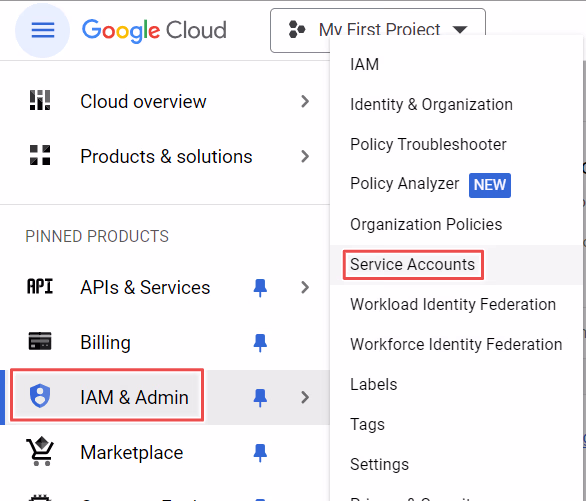The height and width of the screenshot is (501, 586).
Task: Click the Cloud overview dashboard icon
Action: (40, 100)
